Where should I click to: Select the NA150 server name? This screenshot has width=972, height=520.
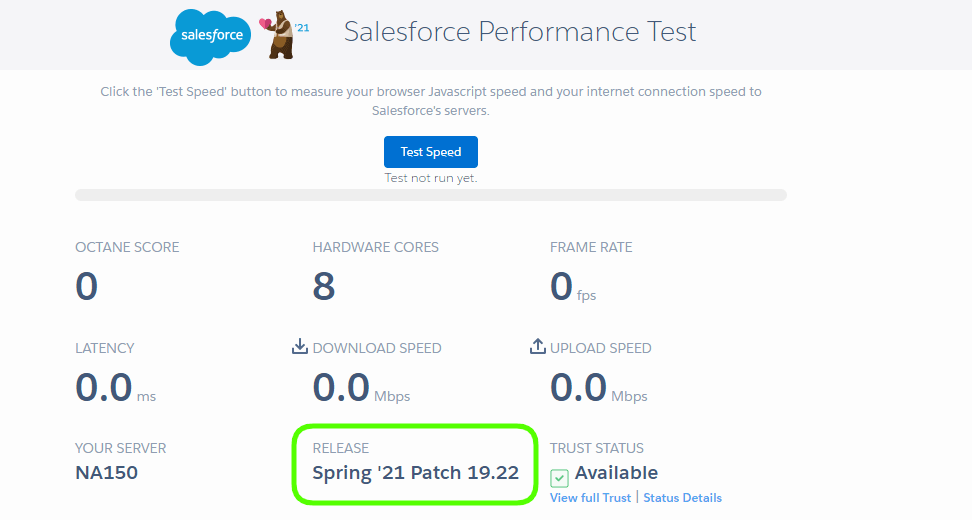pos(107,472)
